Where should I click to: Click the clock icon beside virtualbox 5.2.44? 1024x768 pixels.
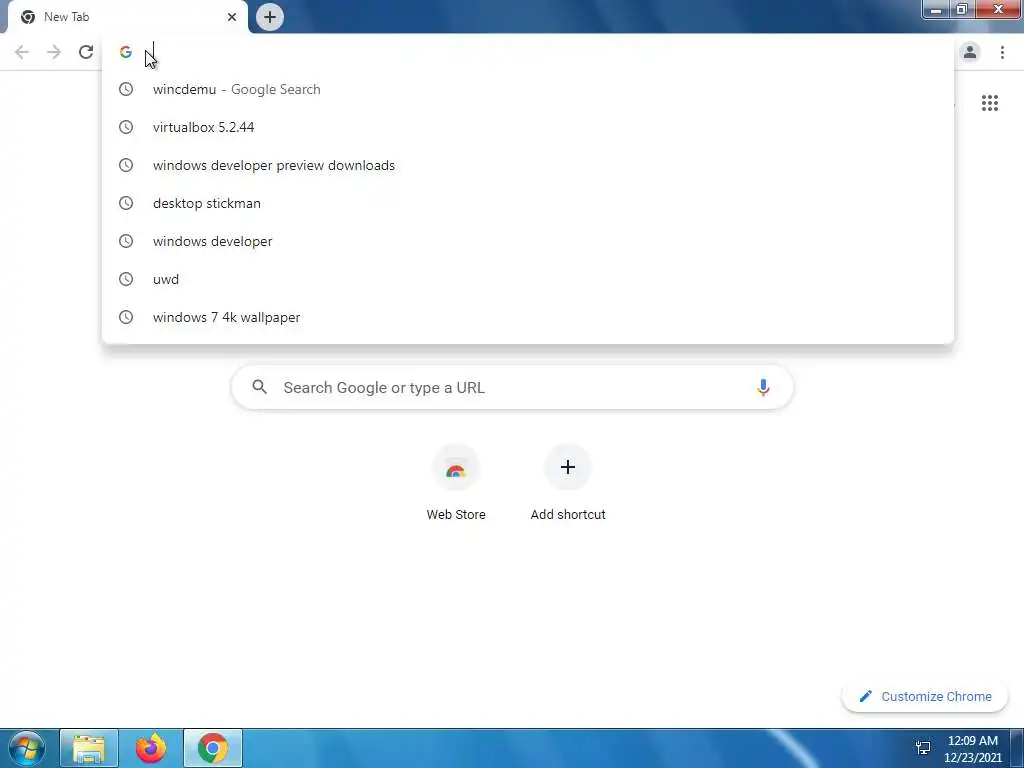pos(126,127)
